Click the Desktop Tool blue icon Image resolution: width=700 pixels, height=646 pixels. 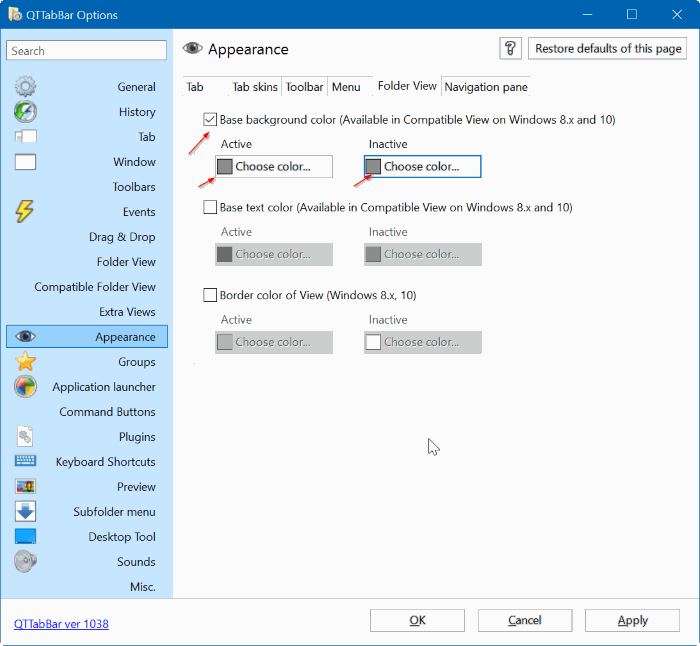point(25,536)
